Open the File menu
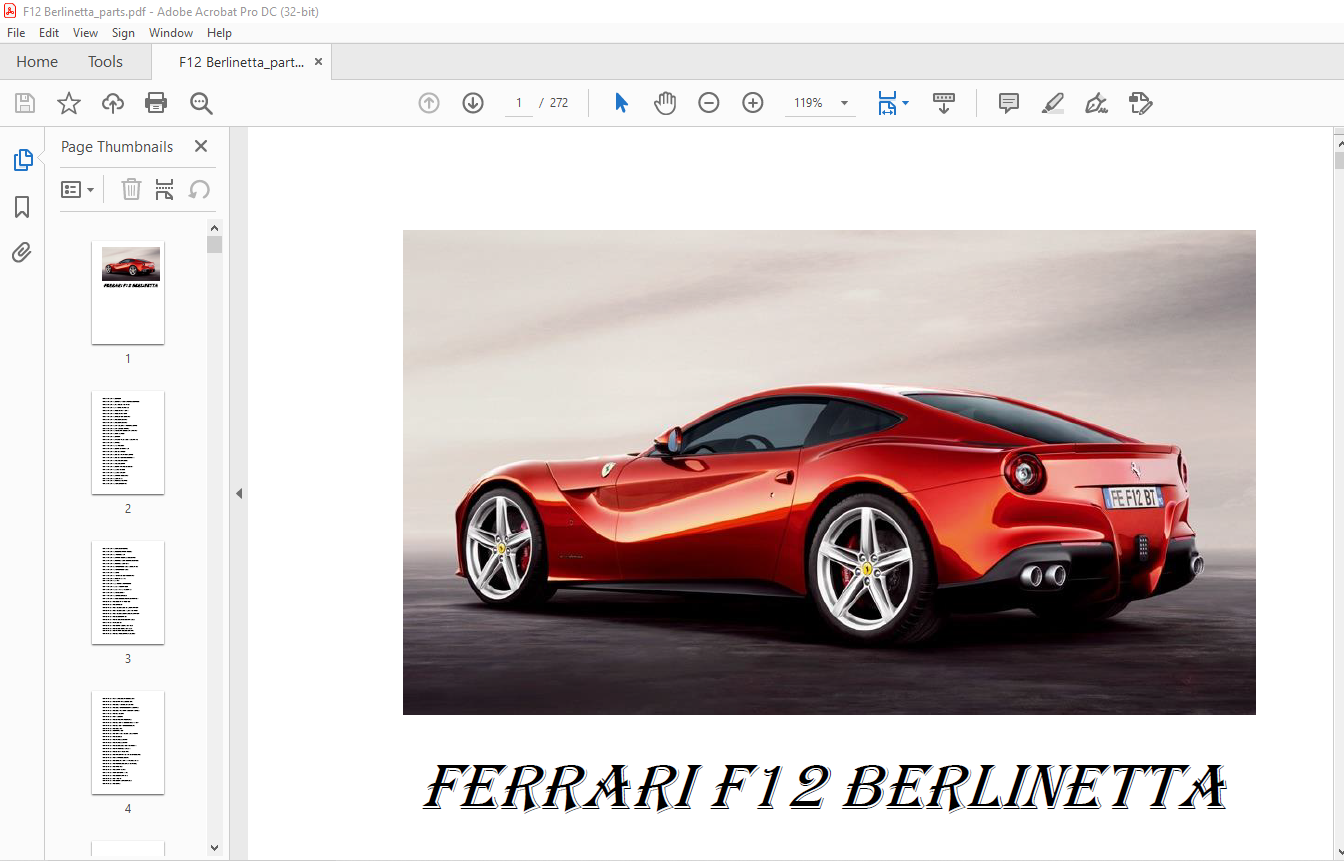 tap(16, 33)
